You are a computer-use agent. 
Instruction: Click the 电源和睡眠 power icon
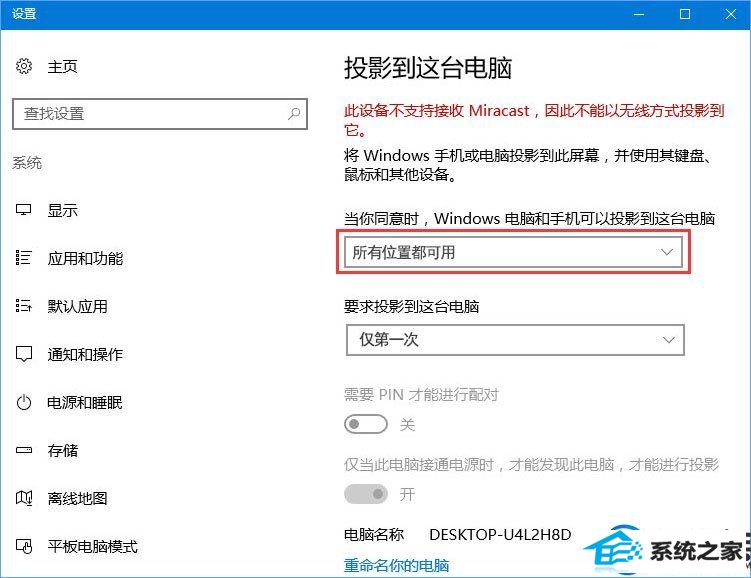pos(23,402)
